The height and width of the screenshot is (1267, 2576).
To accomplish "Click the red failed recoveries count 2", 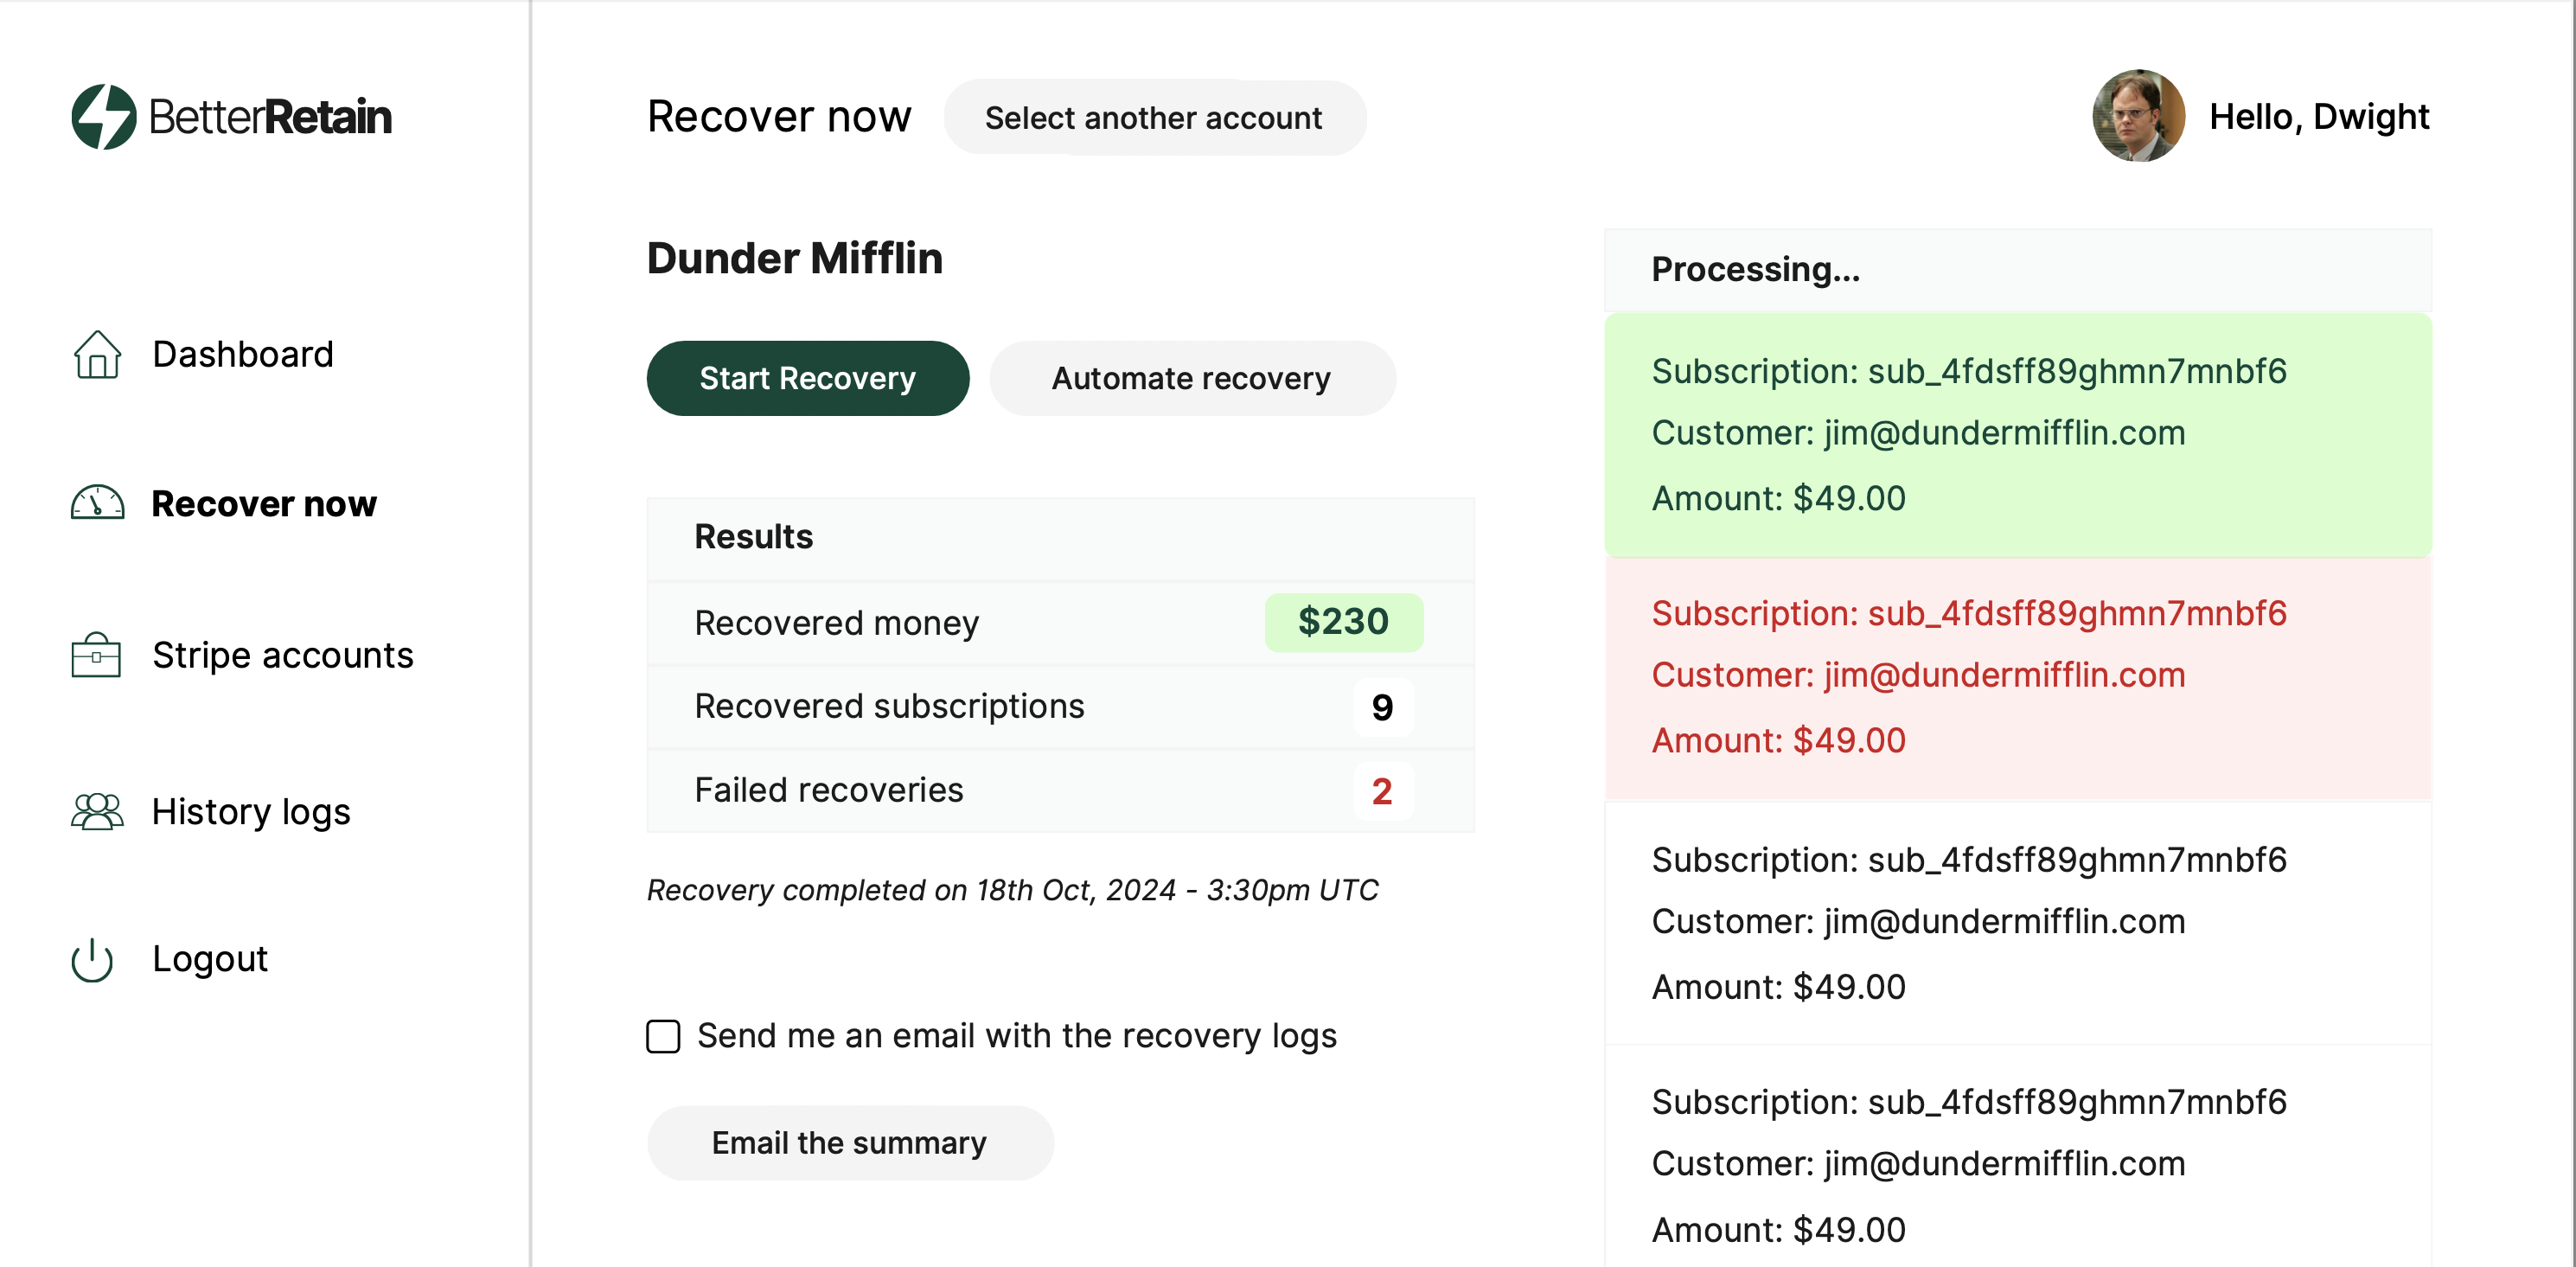I will pyautogui.click(x=1382, y=791).
